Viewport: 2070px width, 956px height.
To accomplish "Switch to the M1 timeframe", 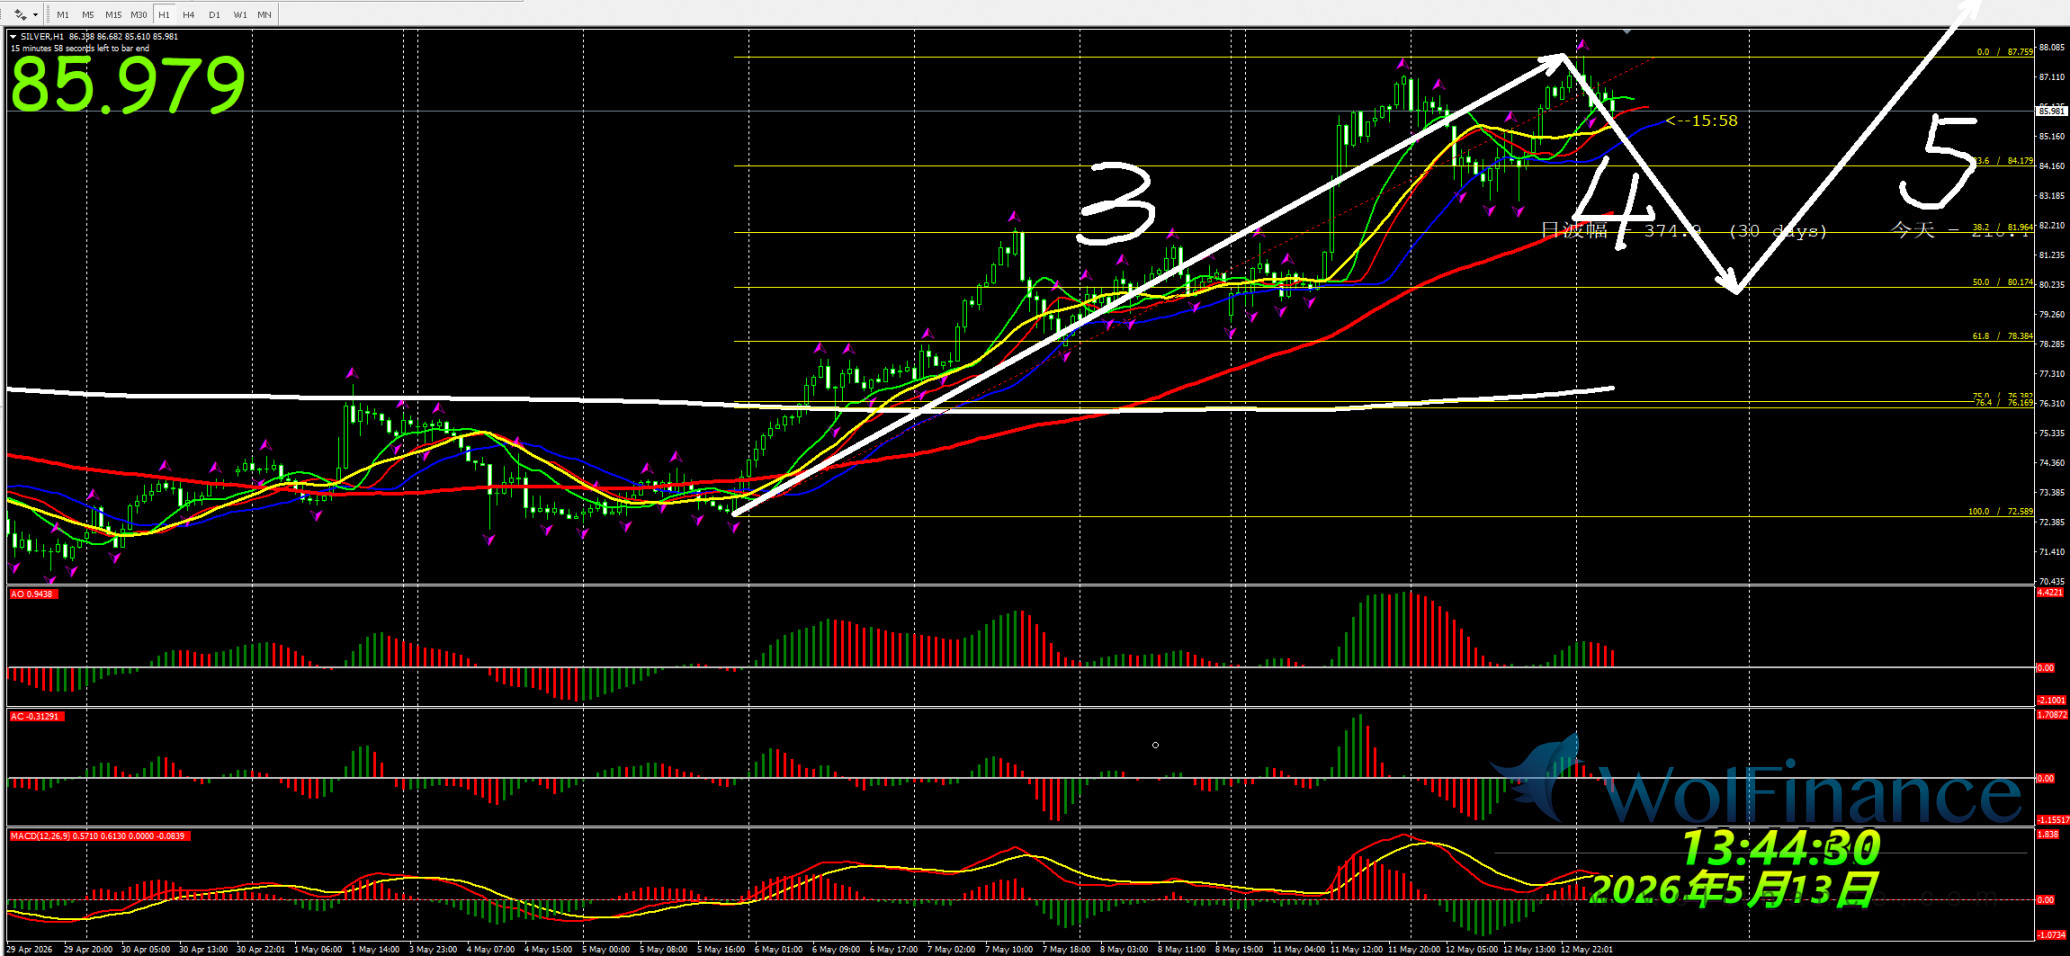I will pos(63,15).
